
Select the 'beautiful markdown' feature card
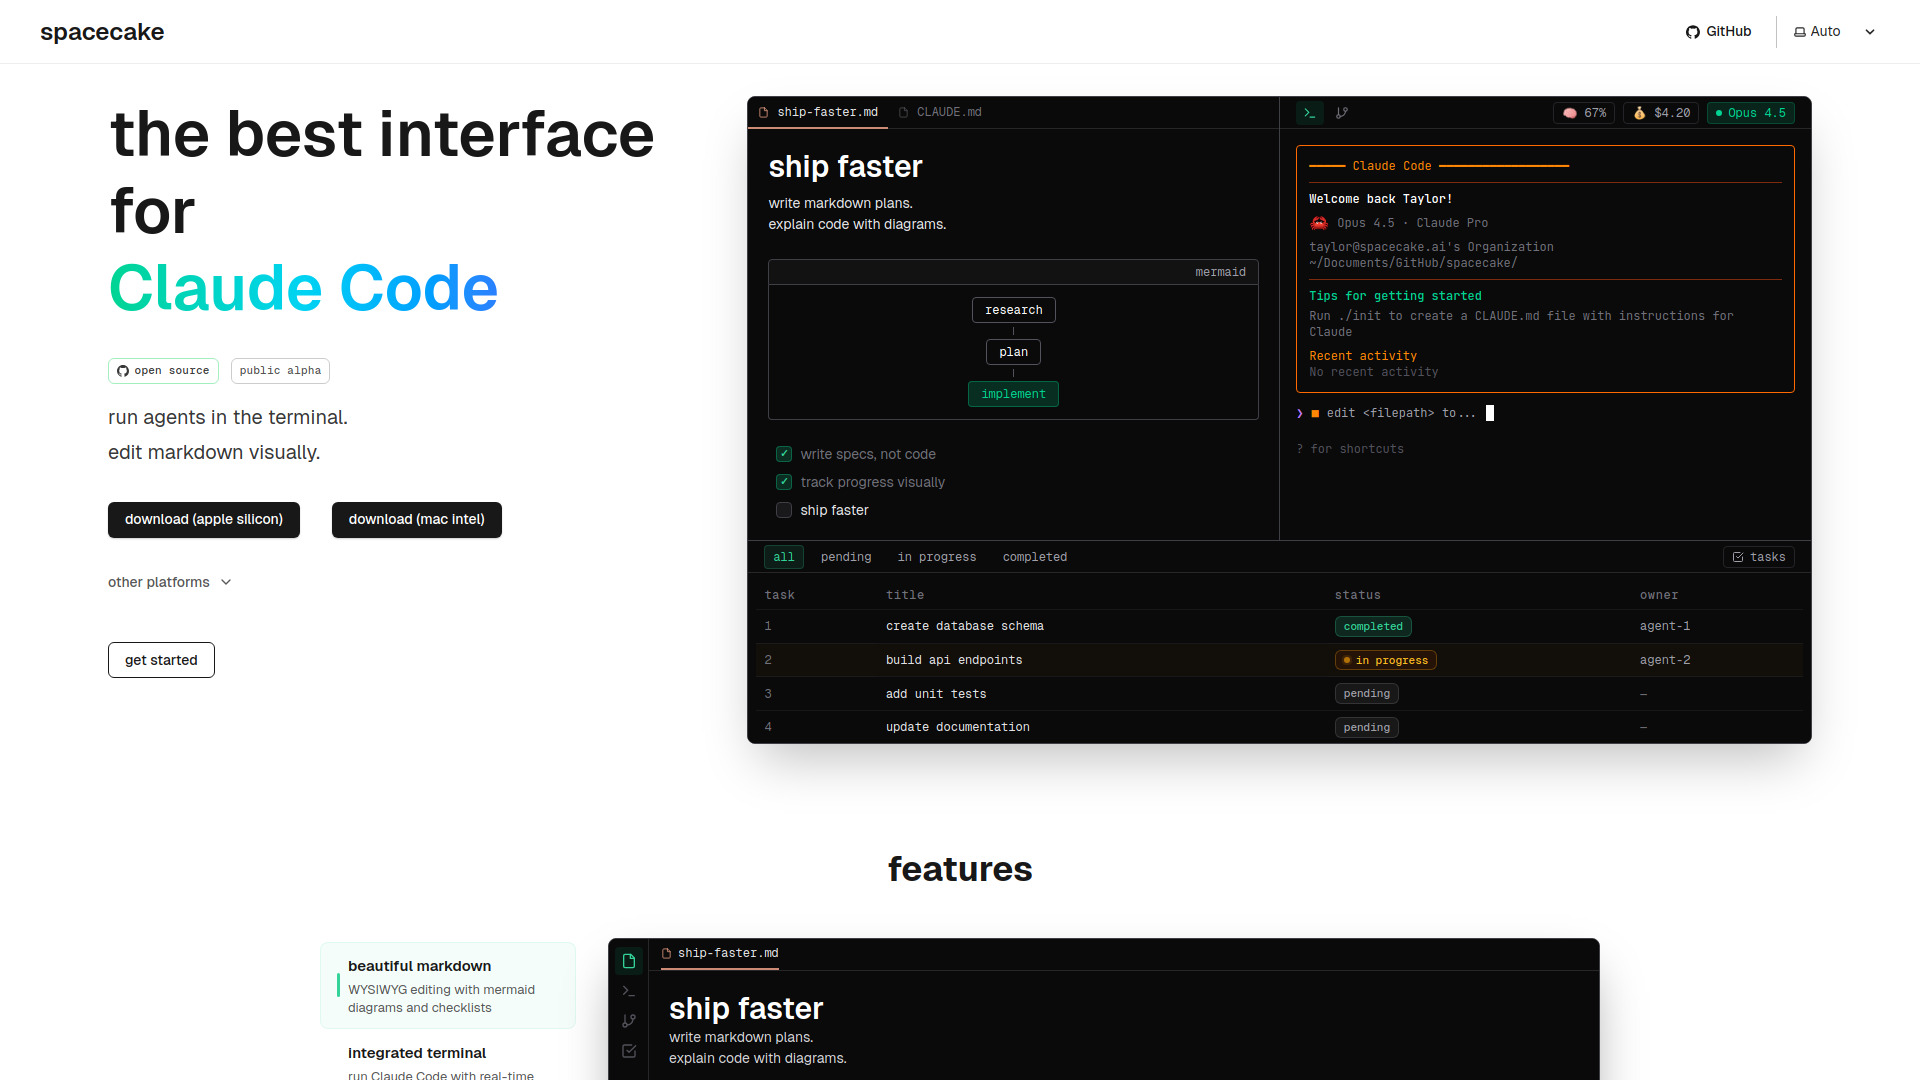(x=448, y=986)
